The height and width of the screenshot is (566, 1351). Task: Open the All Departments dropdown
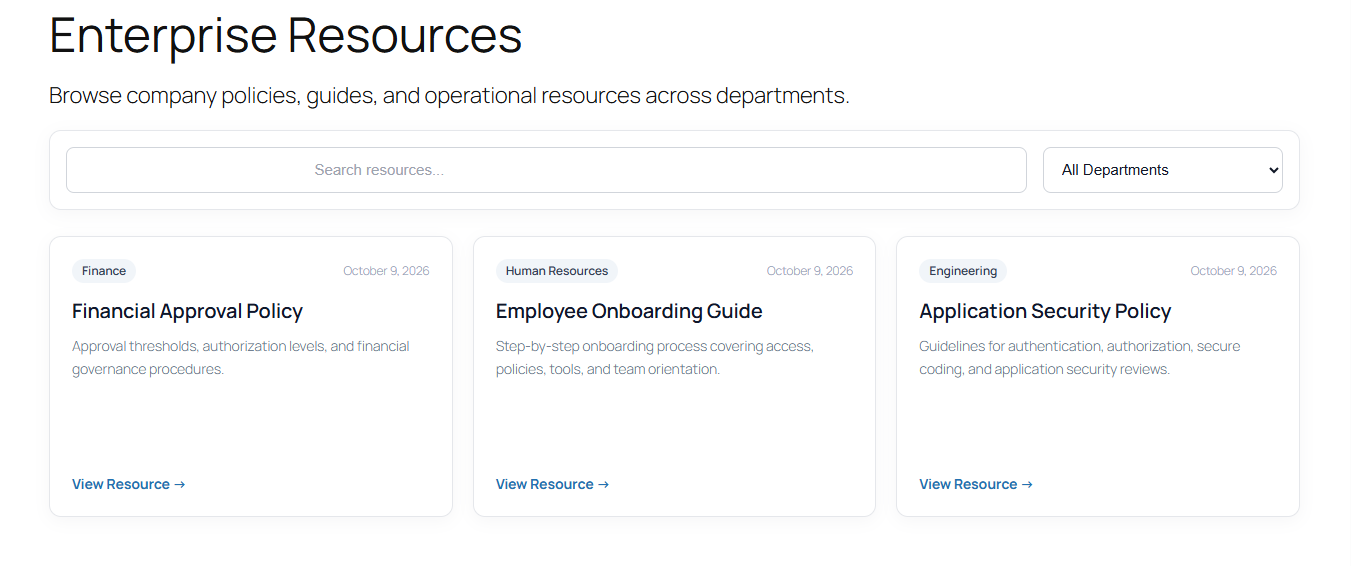pyautogui.click(x=1163, y=170)
